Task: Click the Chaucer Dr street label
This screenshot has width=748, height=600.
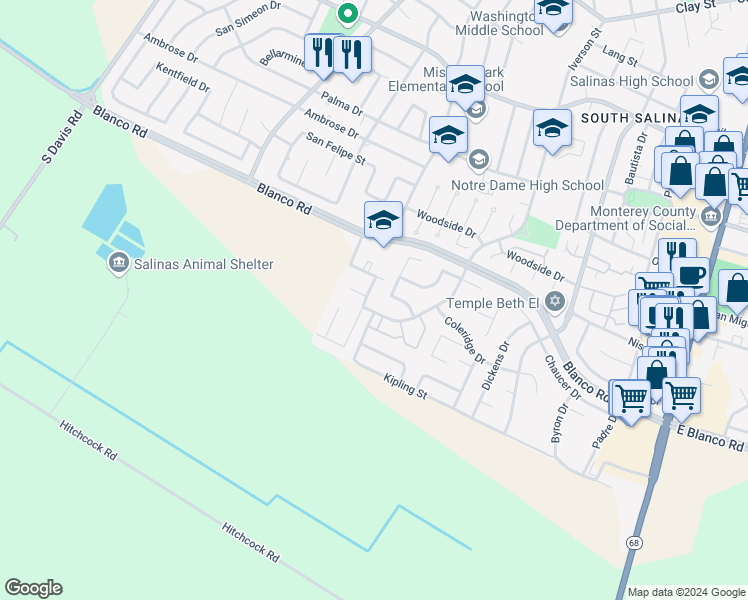Action: pos(563,377)
